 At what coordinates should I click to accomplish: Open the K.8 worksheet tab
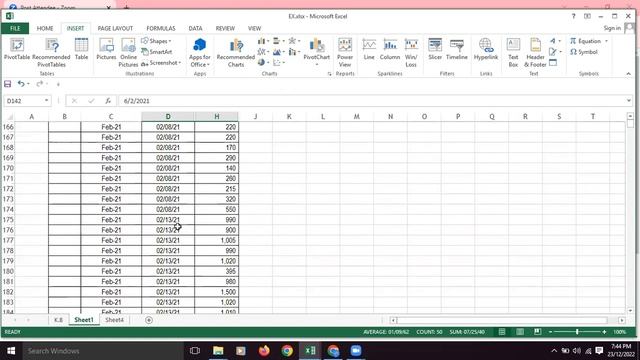tap(58, 320)
